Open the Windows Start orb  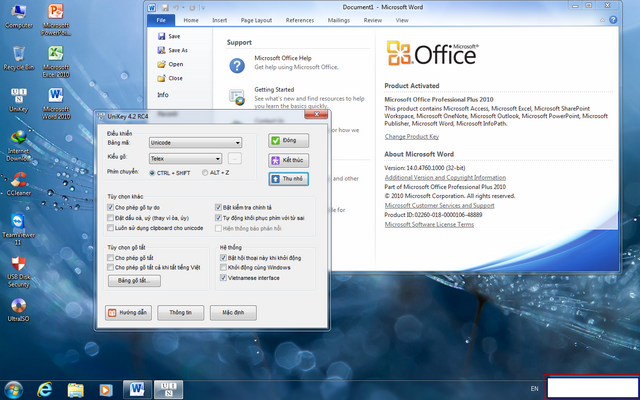(13, 390)
